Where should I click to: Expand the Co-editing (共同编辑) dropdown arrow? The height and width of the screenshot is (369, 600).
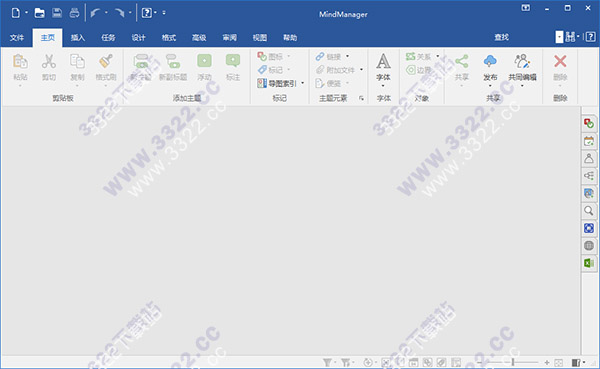click(x=522, y=86)
